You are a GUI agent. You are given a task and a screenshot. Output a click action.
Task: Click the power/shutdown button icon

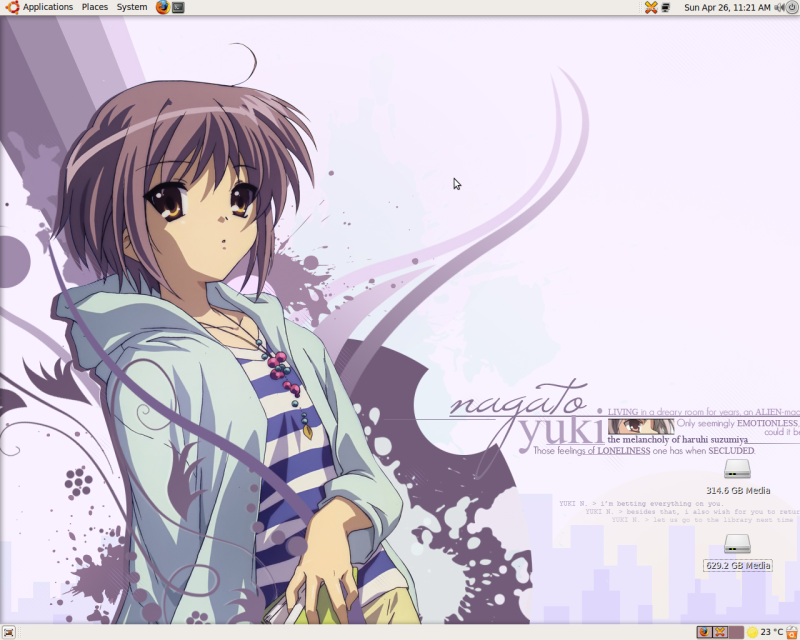point(792,7)
